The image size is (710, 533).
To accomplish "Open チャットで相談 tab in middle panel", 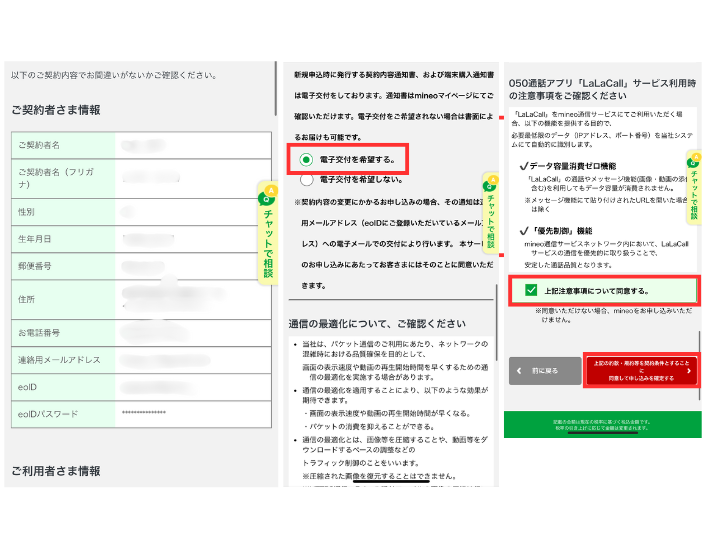I will coord(490,213).
